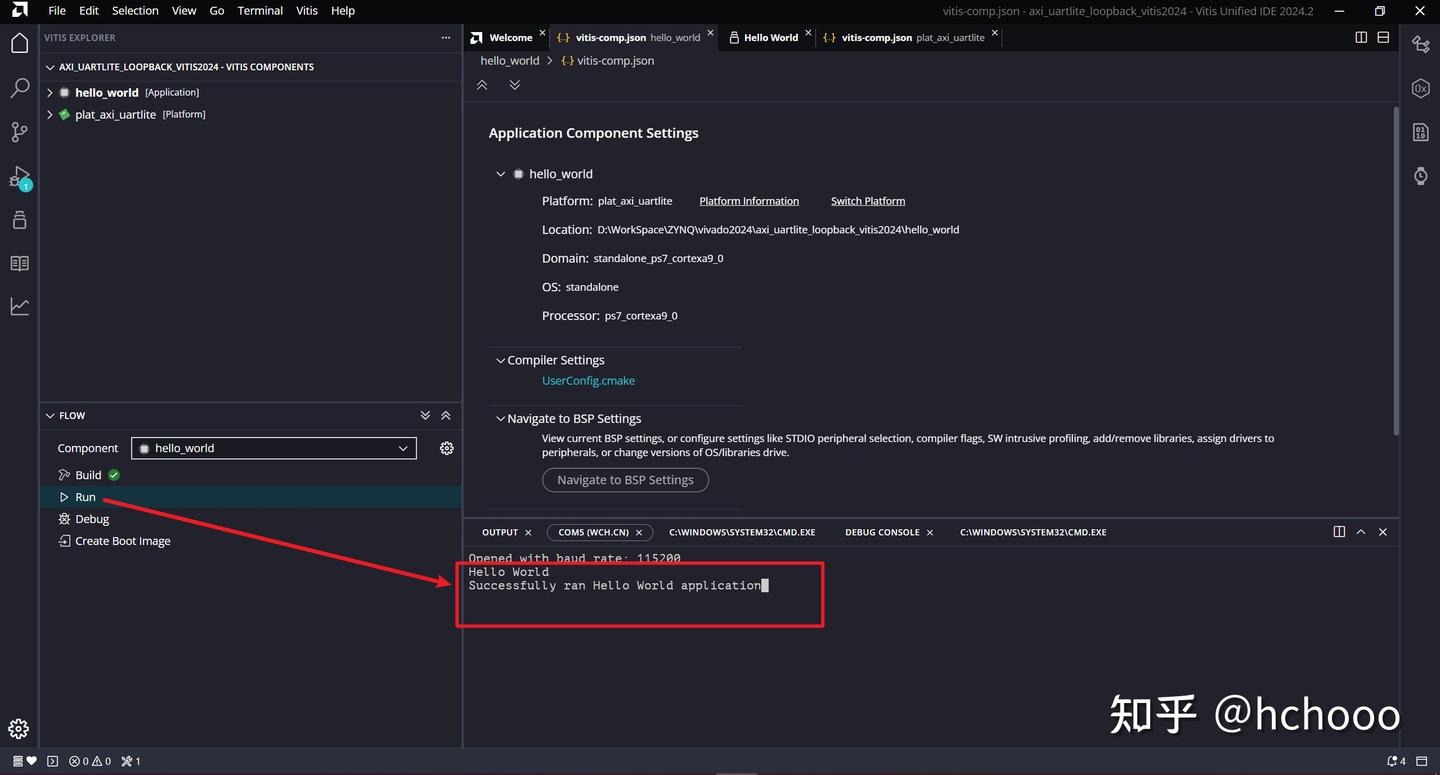Switch to the DEBUG CONSOLE tab
This screenshot has width=1440, height=775.
point(882,532)
